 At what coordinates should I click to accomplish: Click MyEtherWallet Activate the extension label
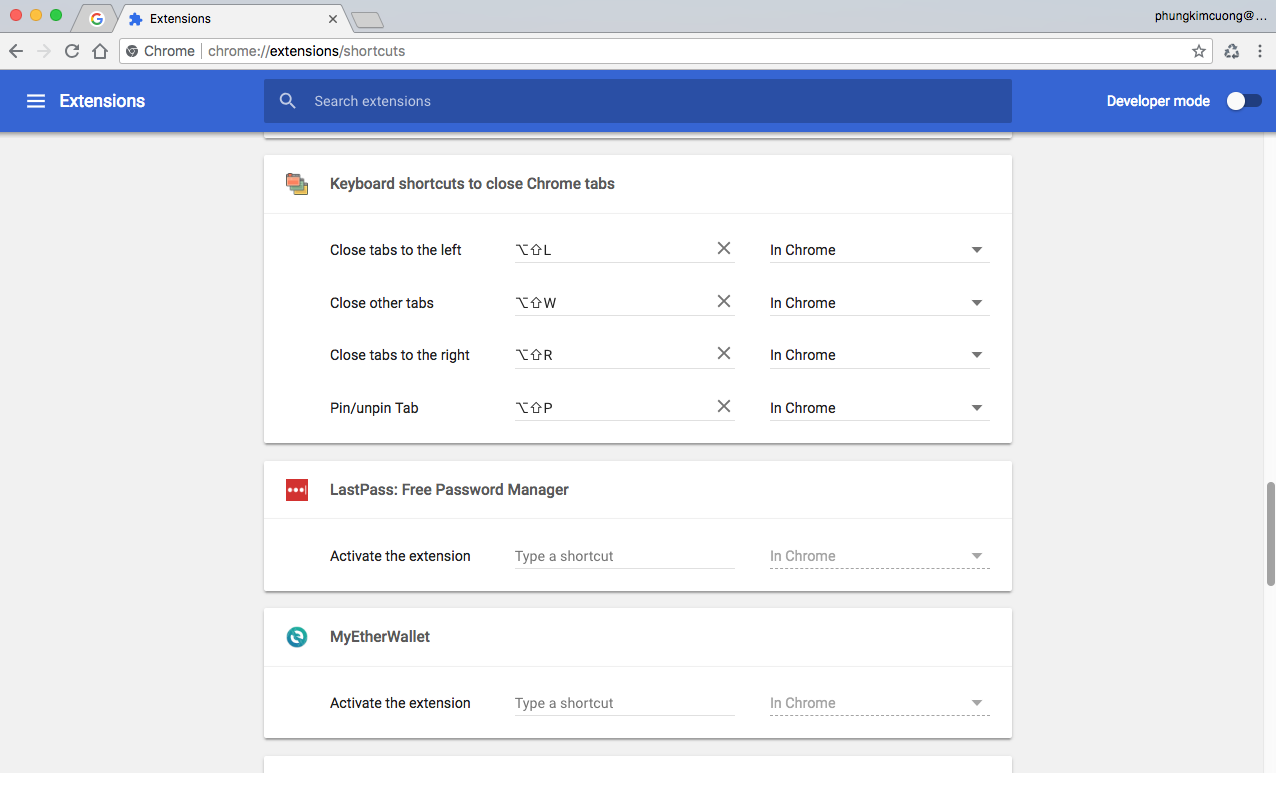click(x=400, y=703)
